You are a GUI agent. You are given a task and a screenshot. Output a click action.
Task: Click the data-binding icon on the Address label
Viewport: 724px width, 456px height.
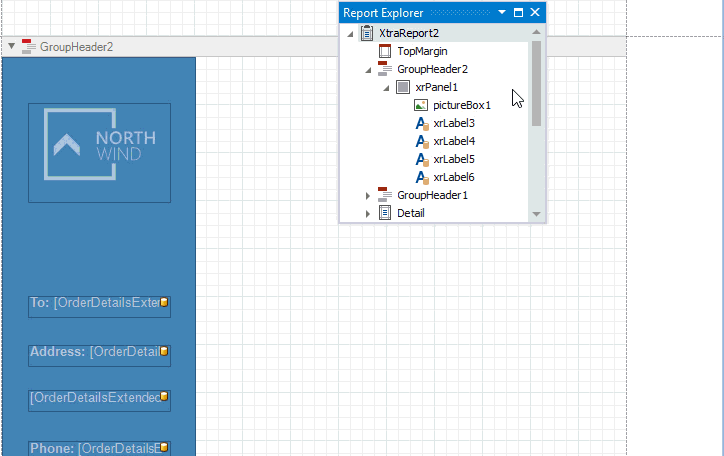pyautogui.click(x=164, y=351)
